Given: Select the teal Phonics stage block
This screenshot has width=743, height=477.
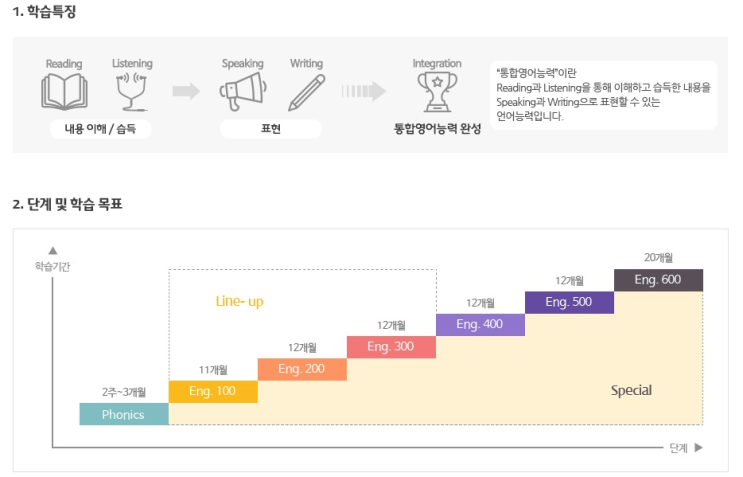Looking at the screenshot, I should pyautogui.click(x=124, y=414).
